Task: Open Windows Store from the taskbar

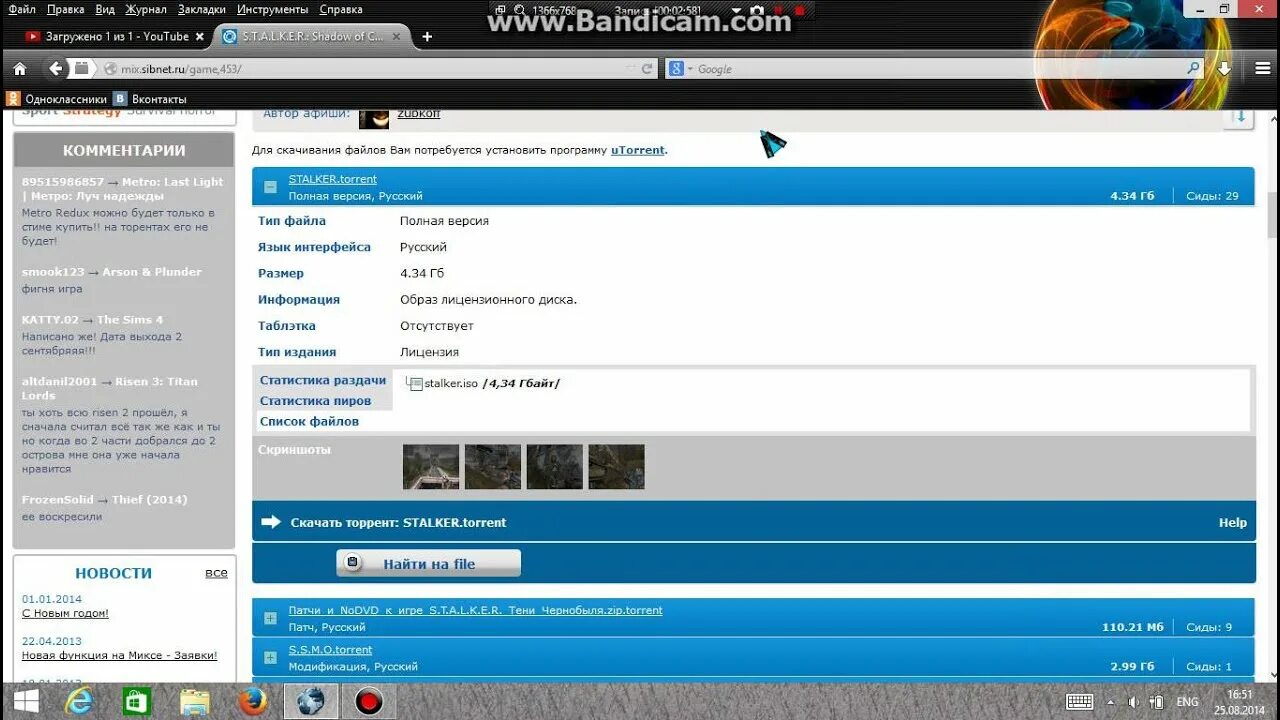Action: click(136, 701)
